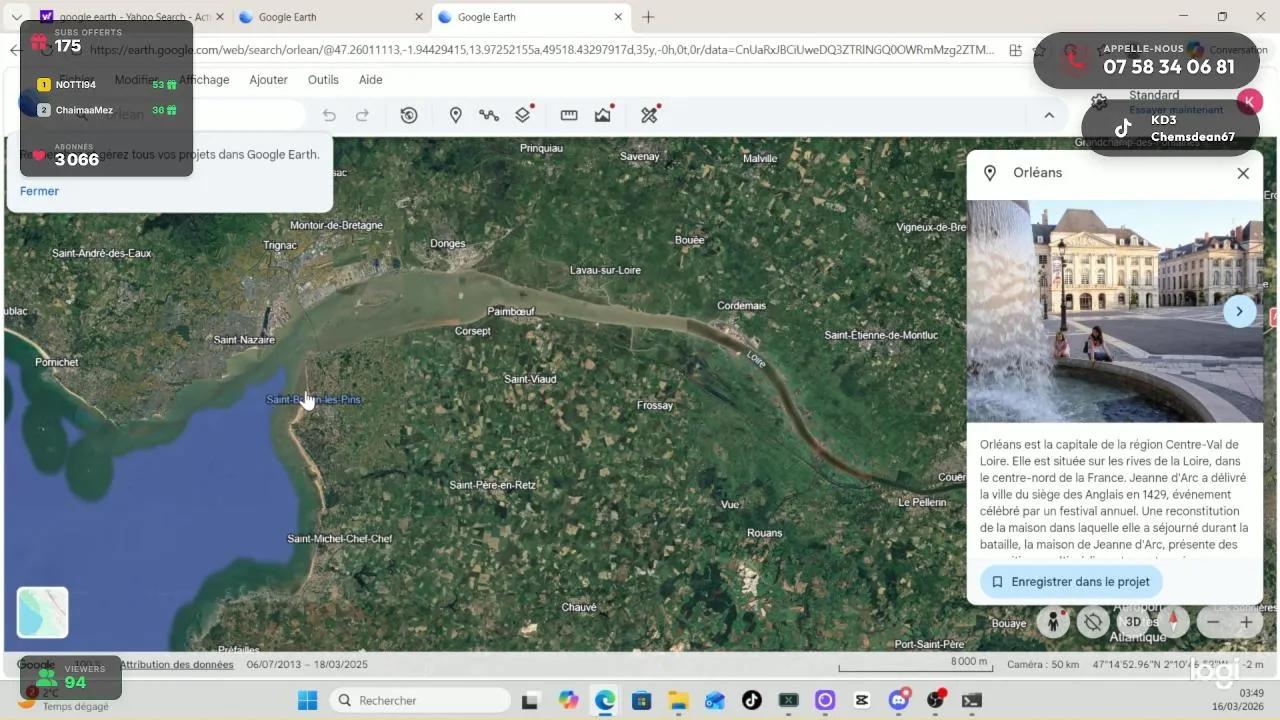Click the Fermer link
Screen dimensions: 1280x720
(39, 191)
